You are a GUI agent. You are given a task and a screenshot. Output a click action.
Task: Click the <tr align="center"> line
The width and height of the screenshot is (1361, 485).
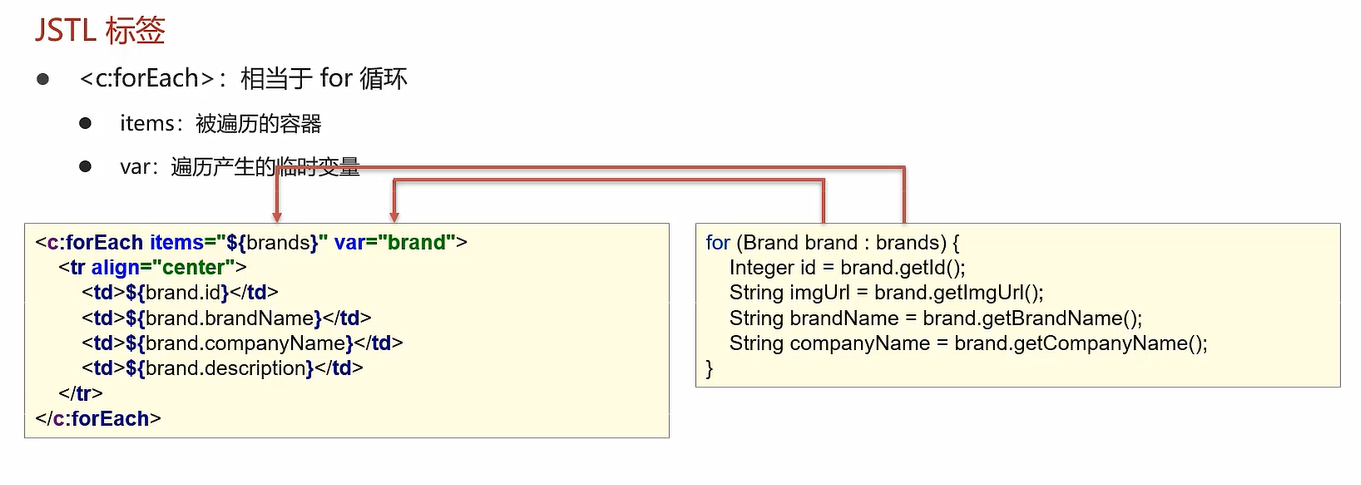152,267
